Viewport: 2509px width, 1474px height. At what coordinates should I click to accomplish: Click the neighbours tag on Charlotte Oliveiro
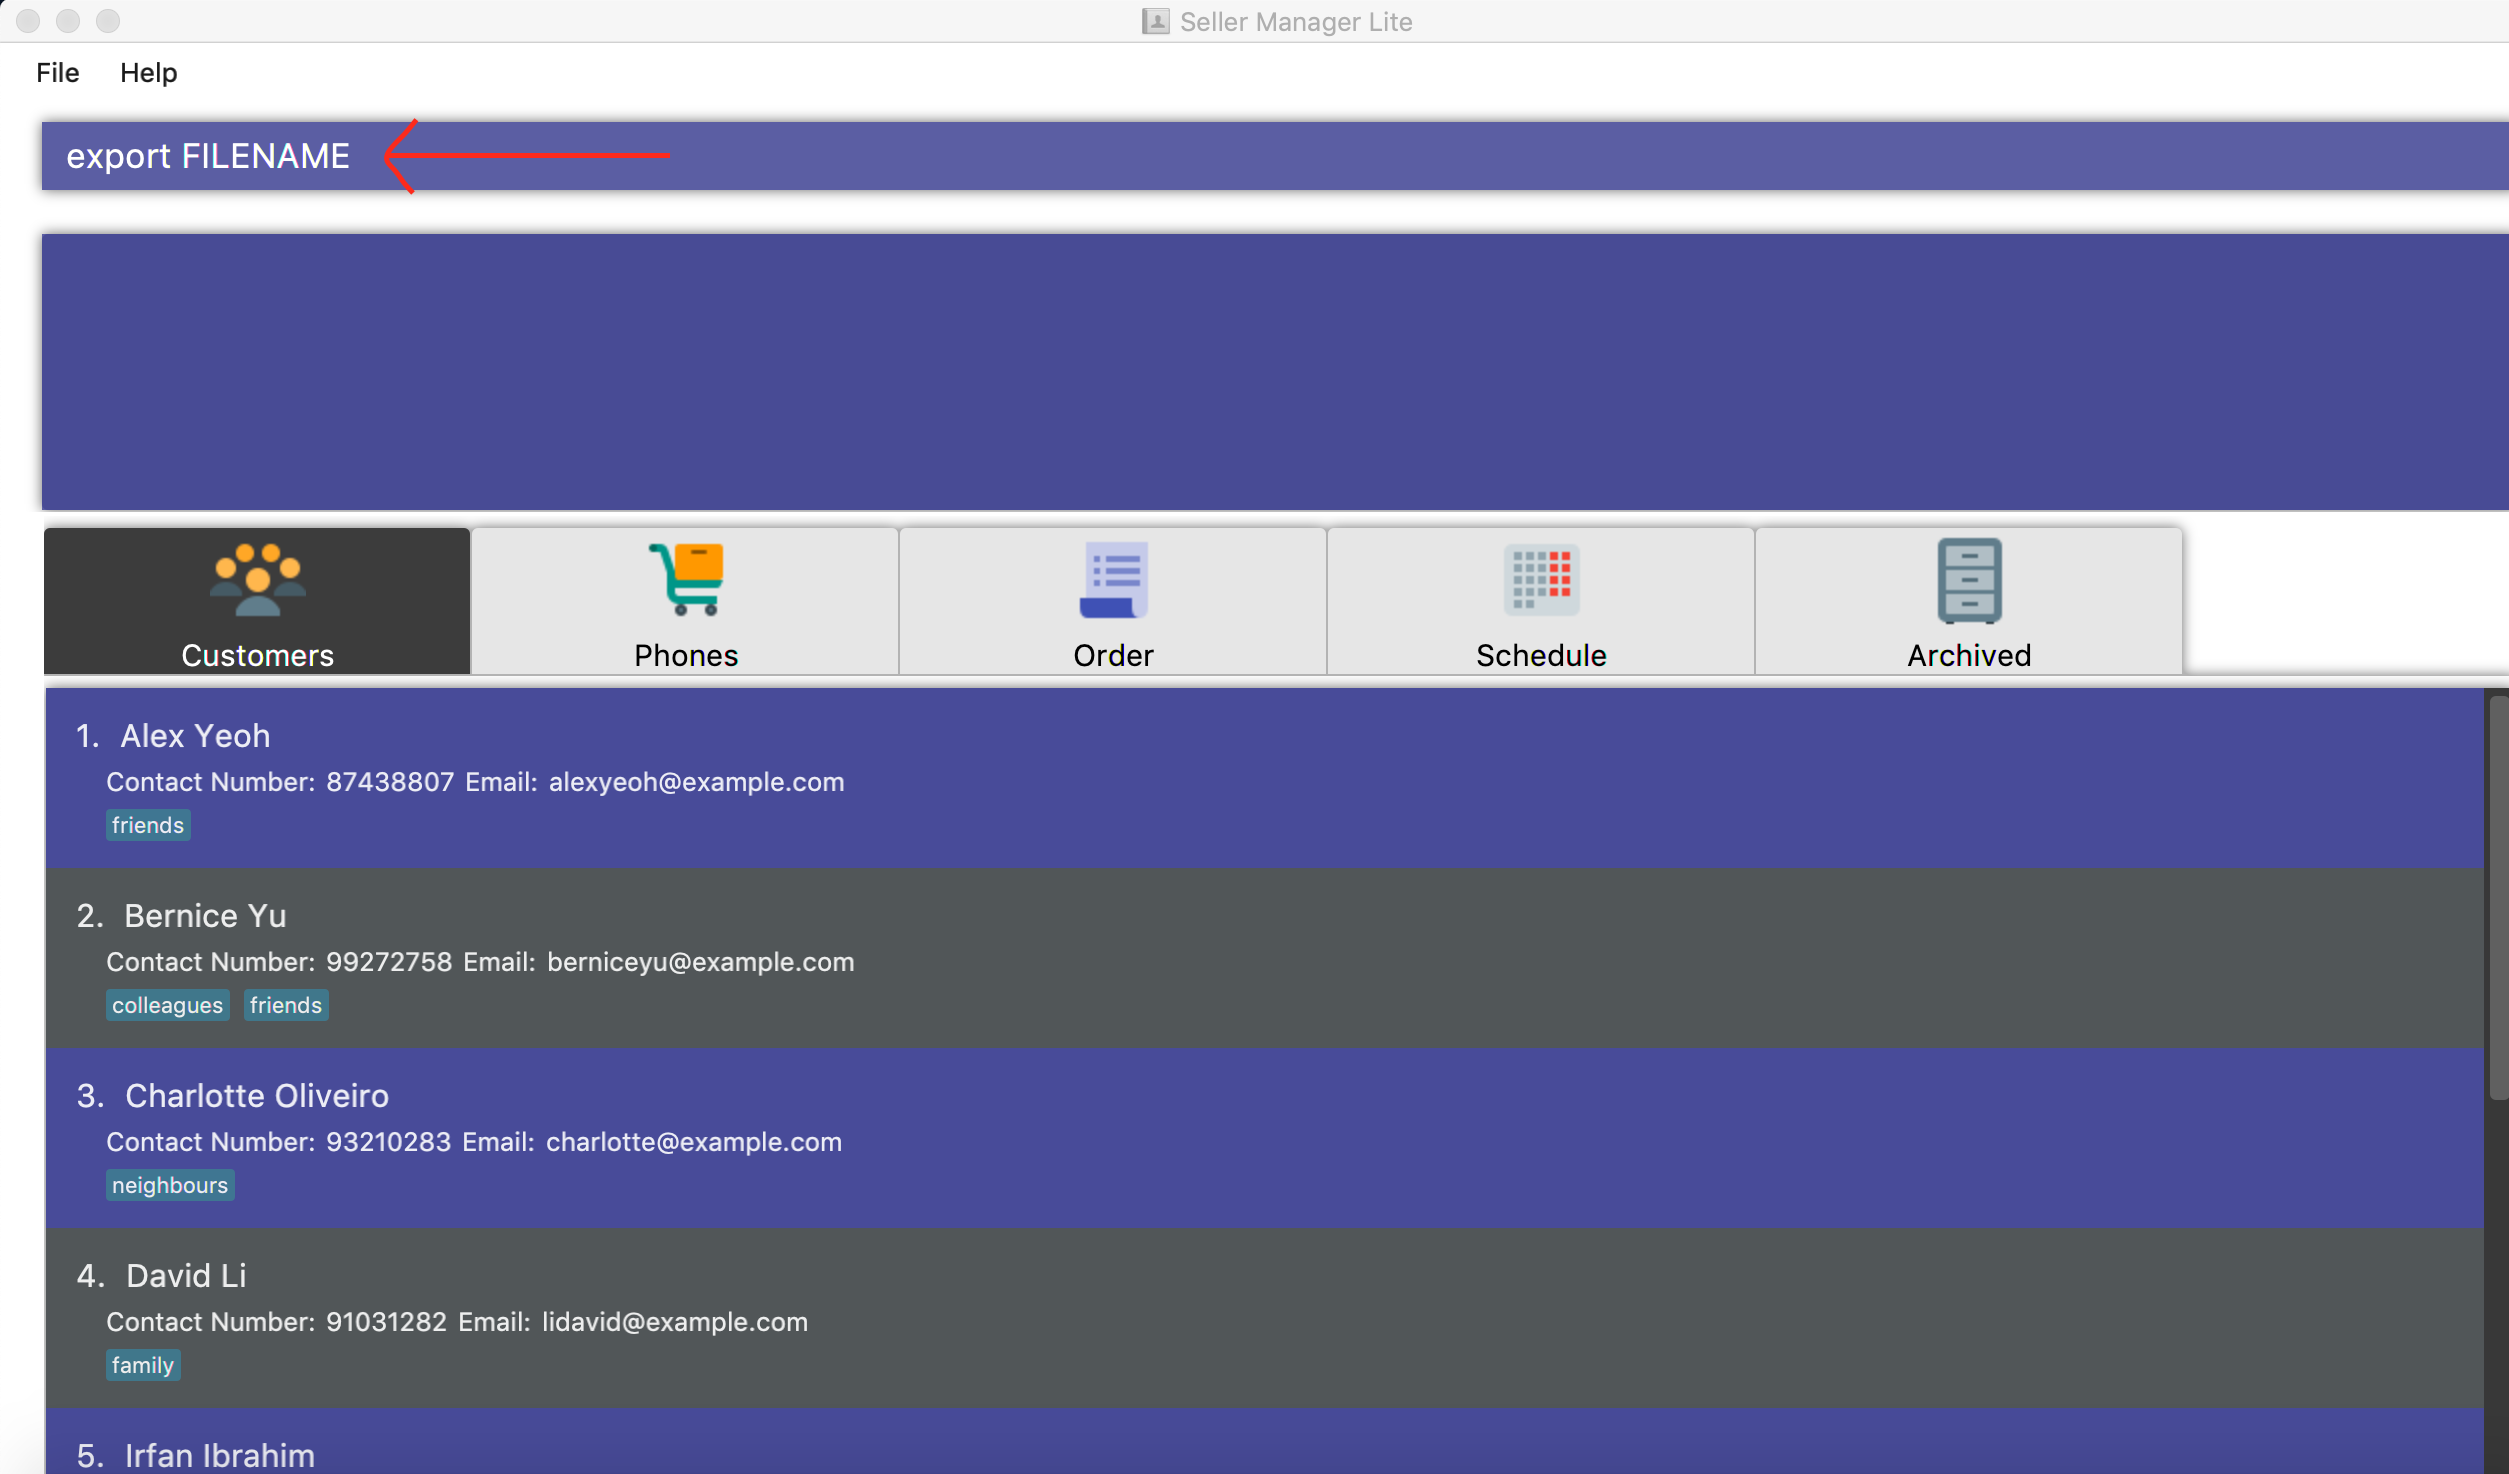pos(168,1184)
